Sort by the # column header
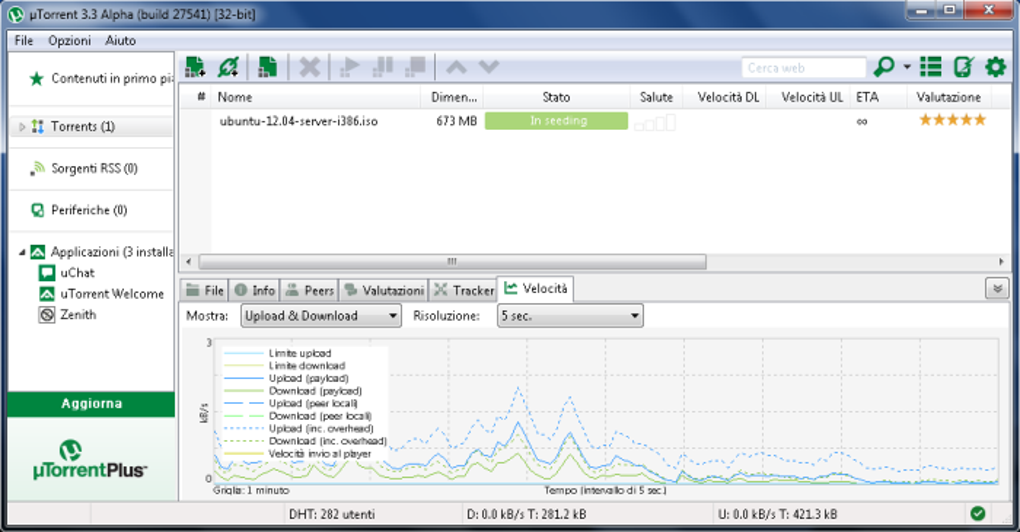 (201, 97)
